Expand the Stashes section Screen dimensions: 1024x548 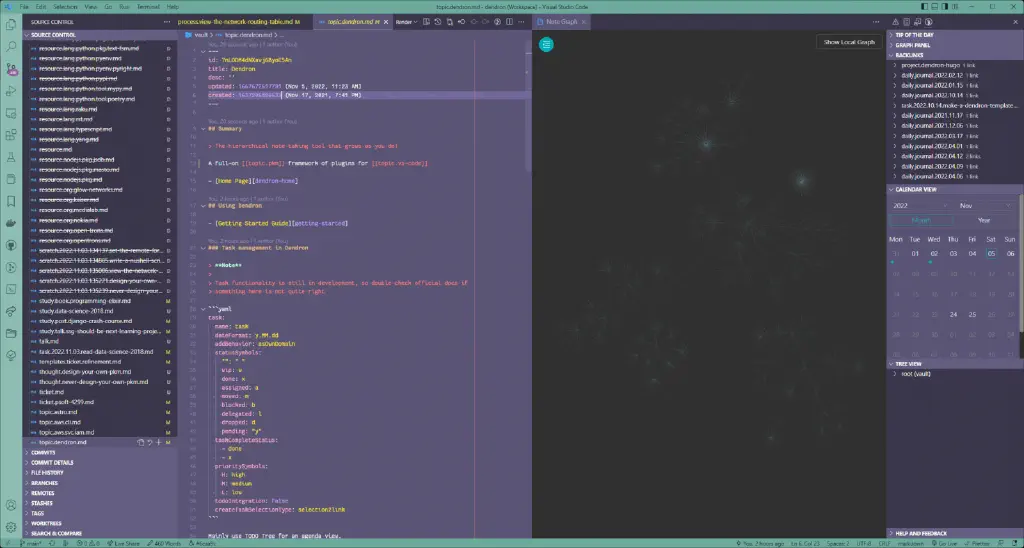100,503
